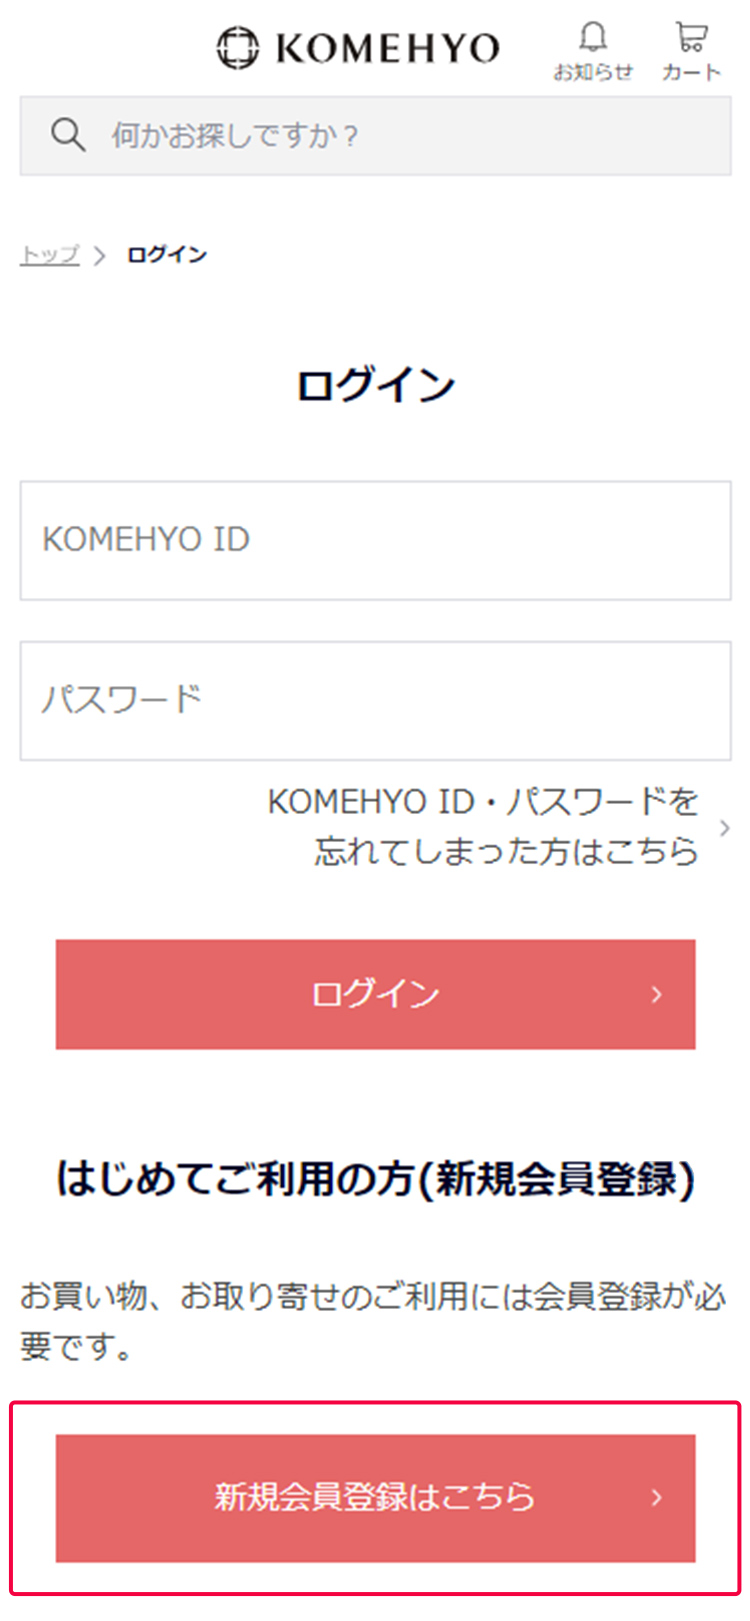This screenshot has height=1621, width=750.
Task: Click the パスワード input field
Action: [x=375, y=700]
